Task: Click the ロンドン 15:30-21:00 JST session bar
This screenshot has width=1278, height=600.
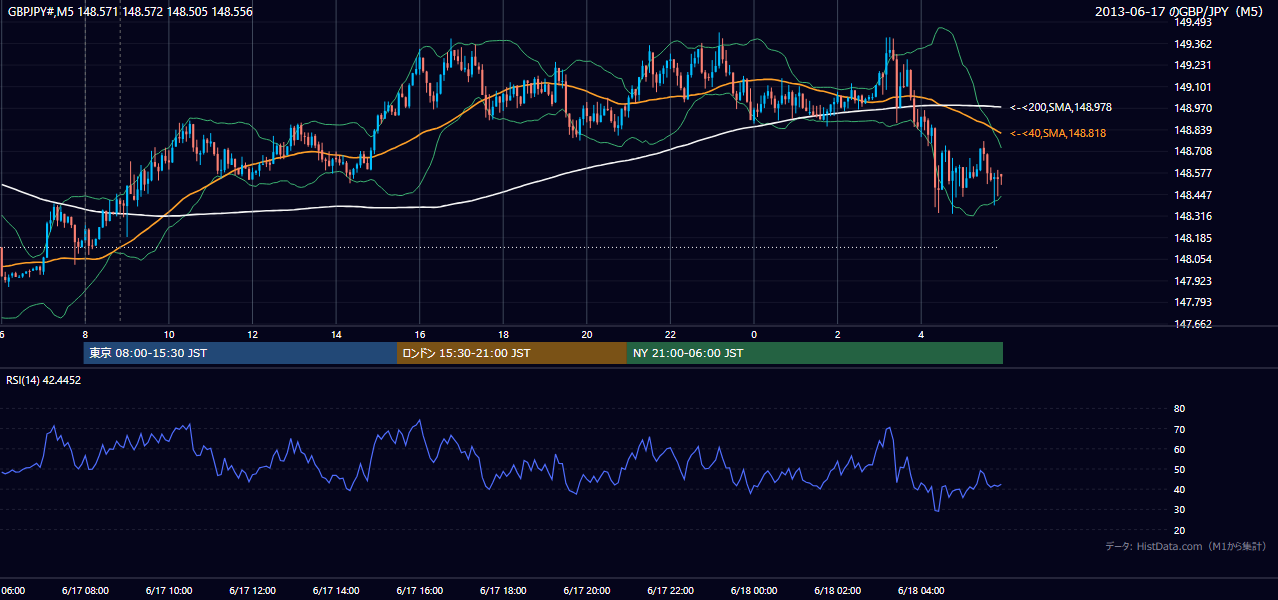Action: coord(512,353)
